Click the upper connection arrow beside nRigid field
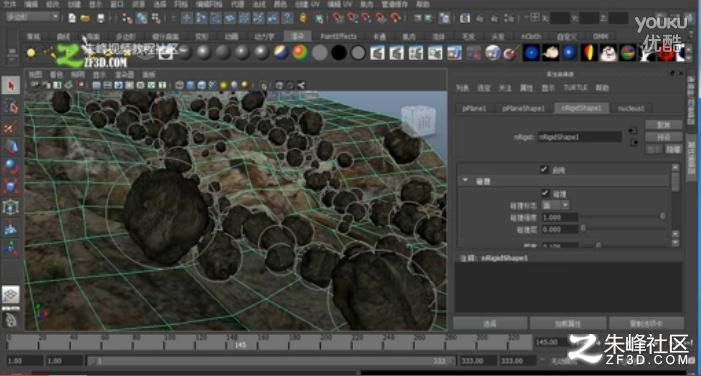Image resolution: width=701 pixels, height=376 pixels. point(633,131)
